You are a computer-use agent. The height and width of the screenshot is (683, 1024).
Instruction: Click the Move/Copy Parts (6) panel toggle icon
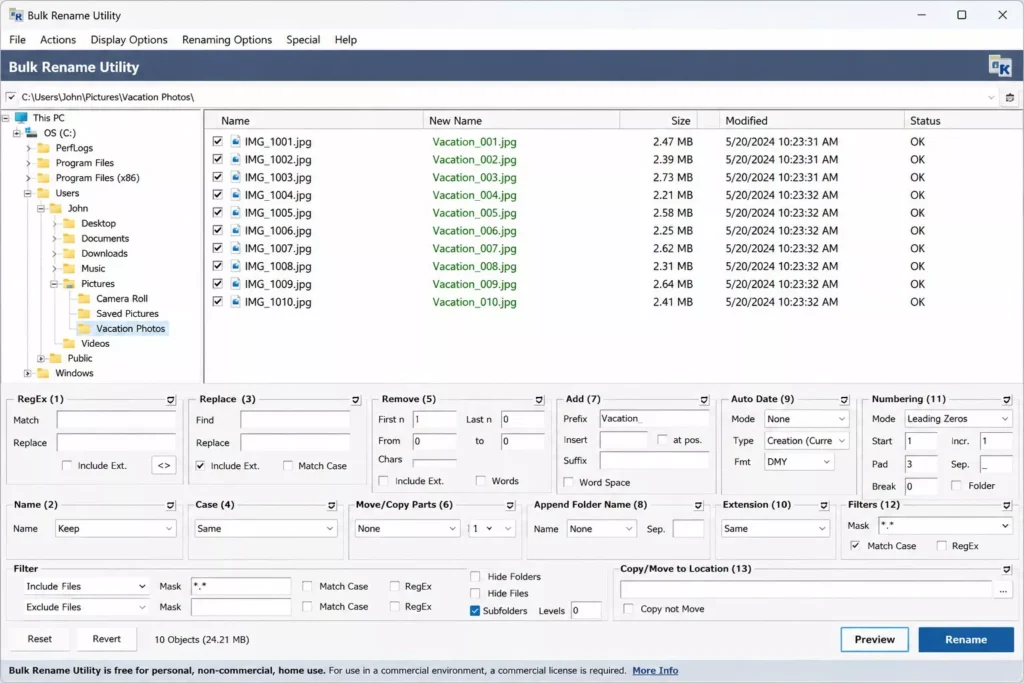(x=510, y=505)
